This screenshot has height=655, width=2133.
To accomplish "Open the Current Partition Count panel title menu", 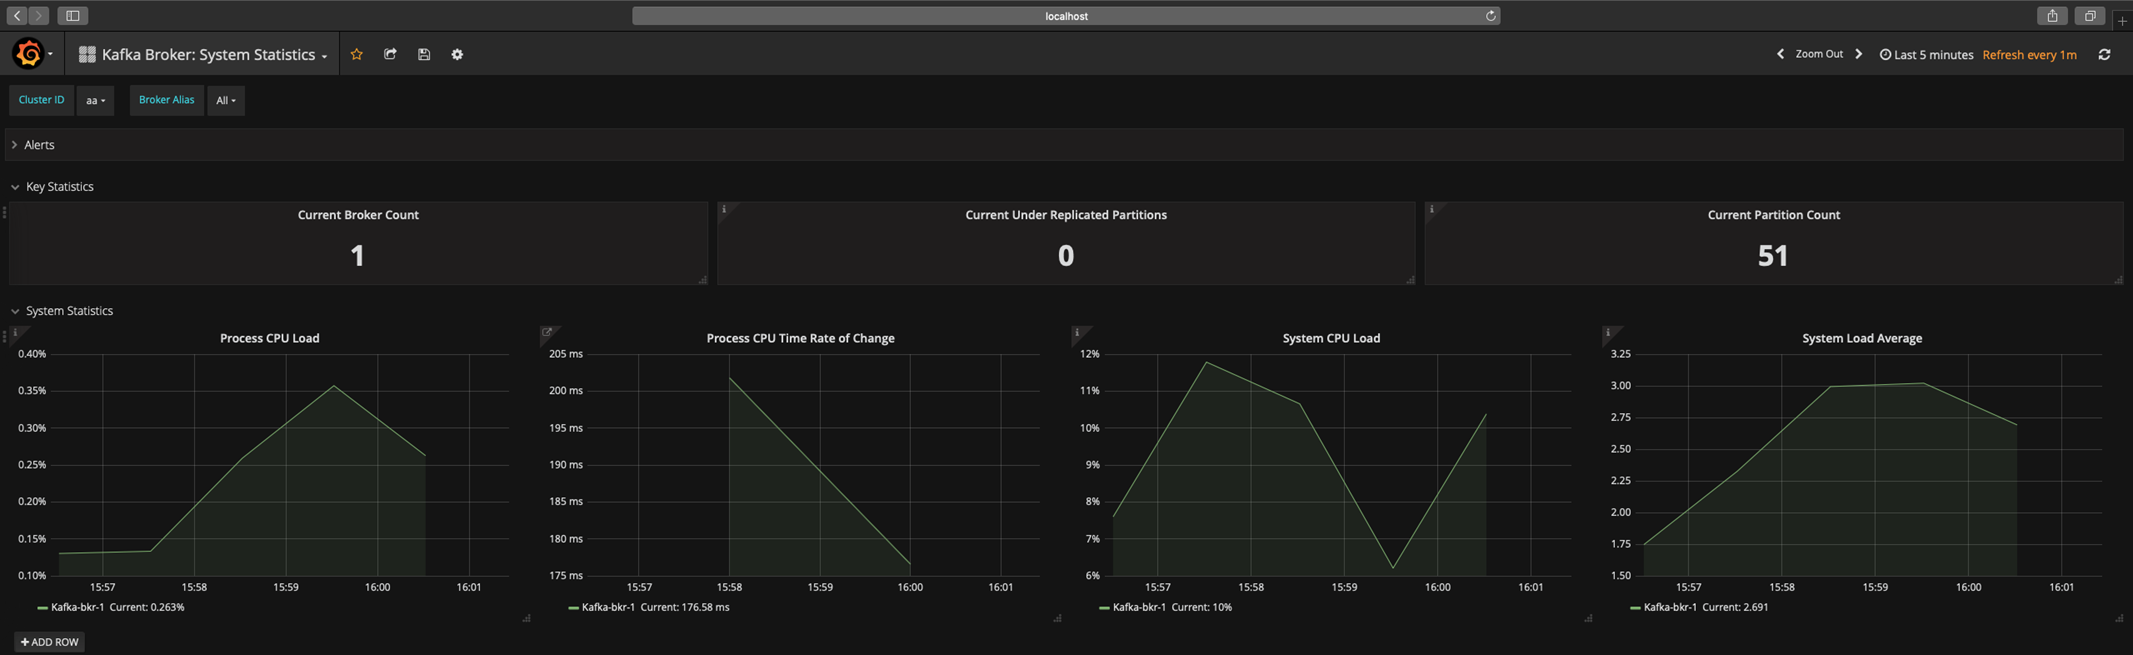I will click(x=1774, y=215).
